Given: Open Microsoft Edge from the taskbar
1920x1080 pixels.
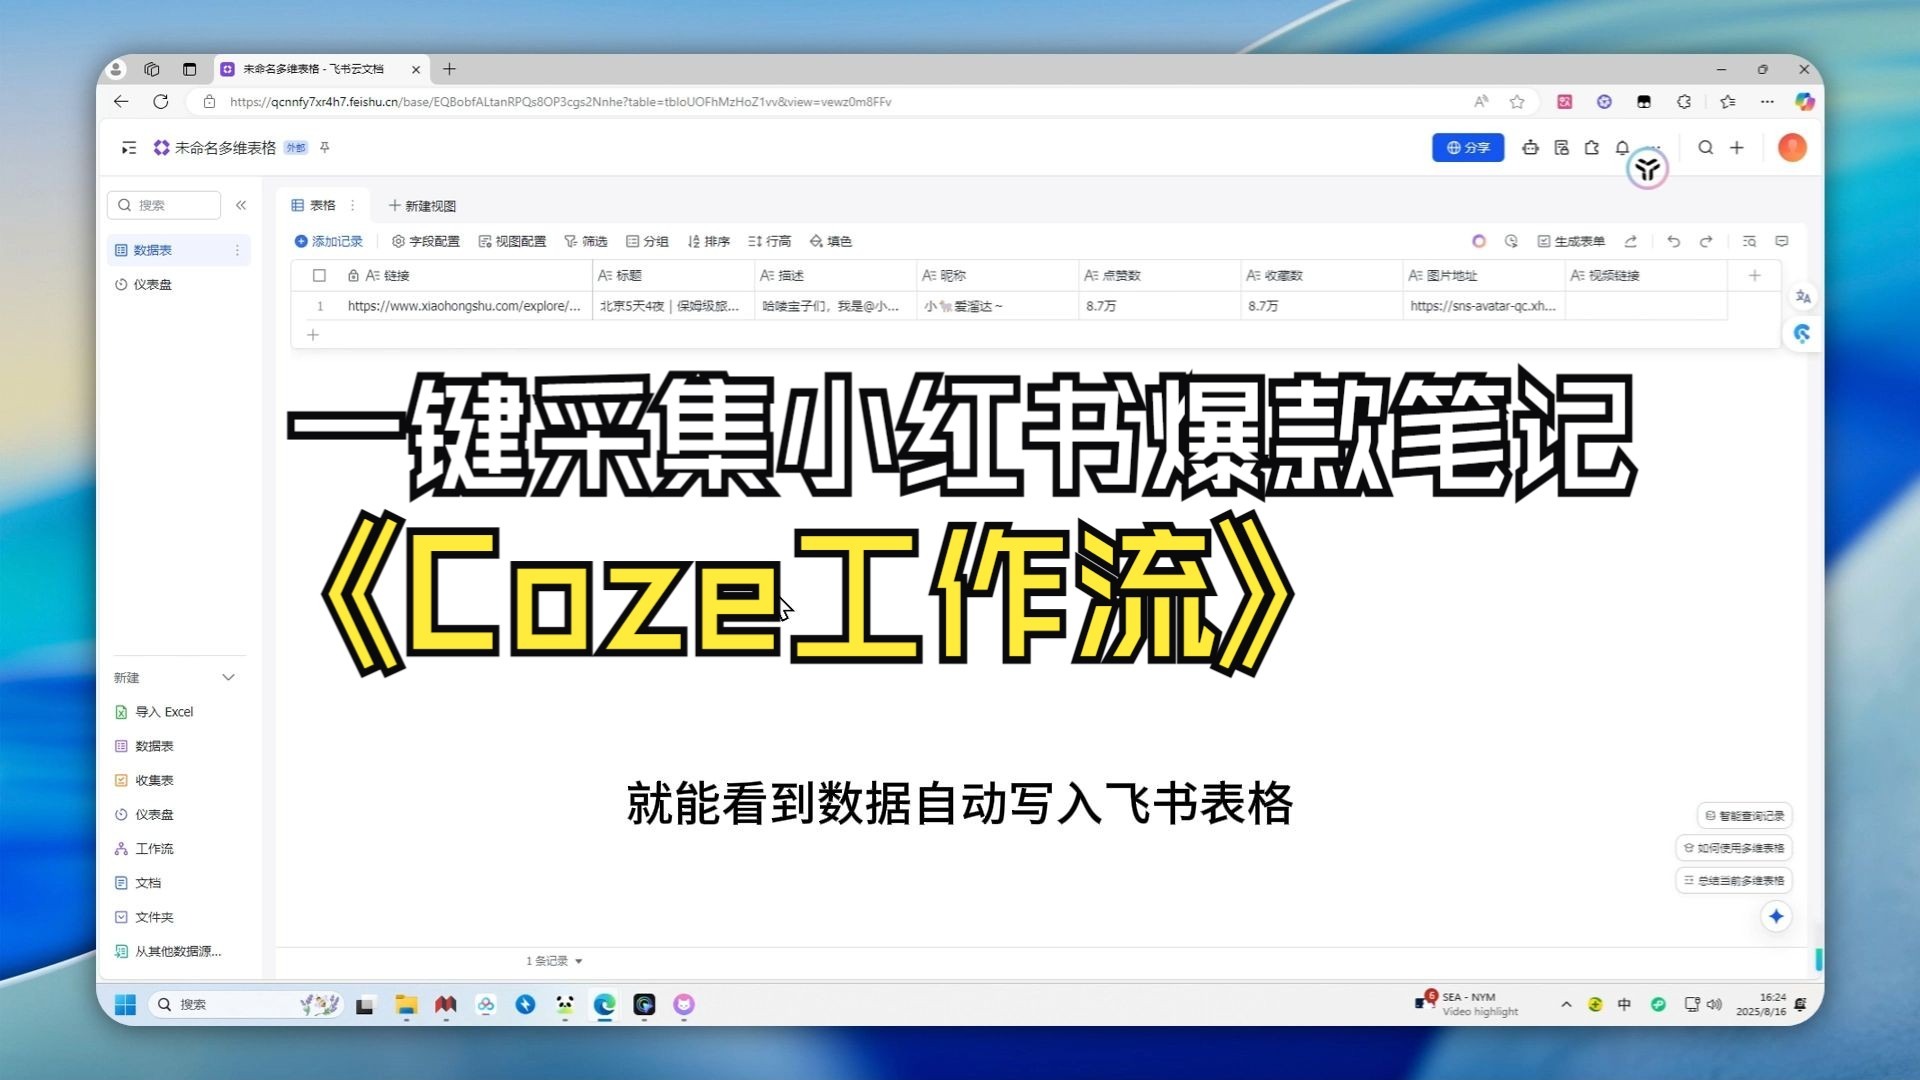Looking at the screenshot, I should coord(604,1004).
